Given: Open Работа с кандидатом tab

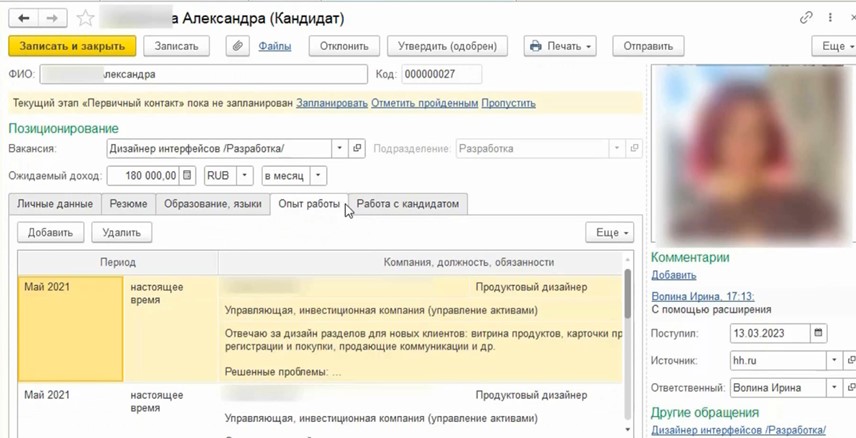Looking at the screenshot, I should coord(408,204).
